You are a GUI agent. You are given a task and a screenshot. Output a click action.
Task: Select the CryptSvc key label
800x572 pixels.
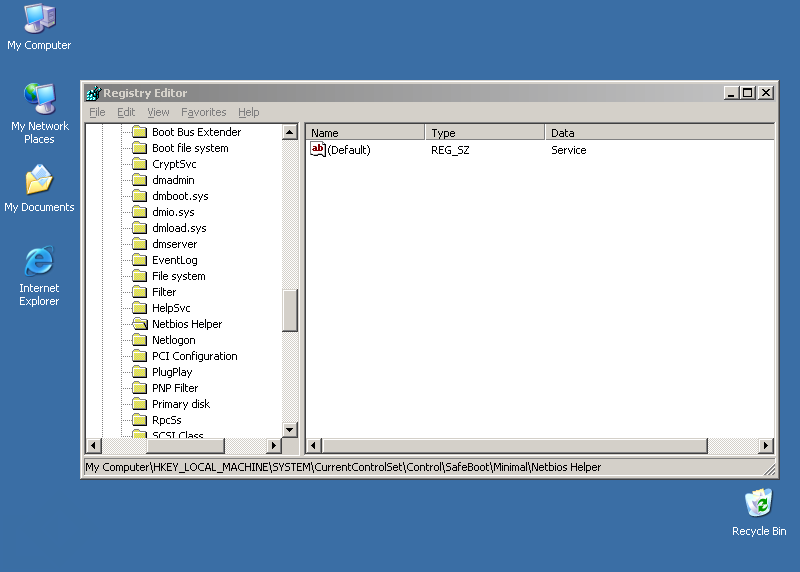174,164
